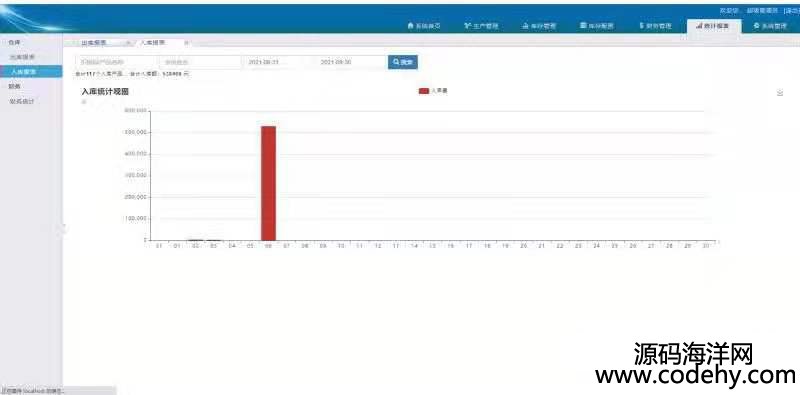Viewport: 800px width, 395px height.
Task: Open the 库存配置 inventory config nav icon
Action: tap(583, 26)
